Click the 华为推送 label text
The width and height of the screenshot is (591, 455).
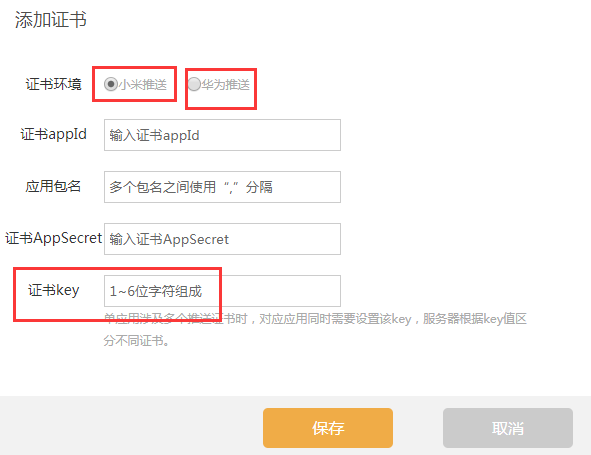tap(225, 84)
